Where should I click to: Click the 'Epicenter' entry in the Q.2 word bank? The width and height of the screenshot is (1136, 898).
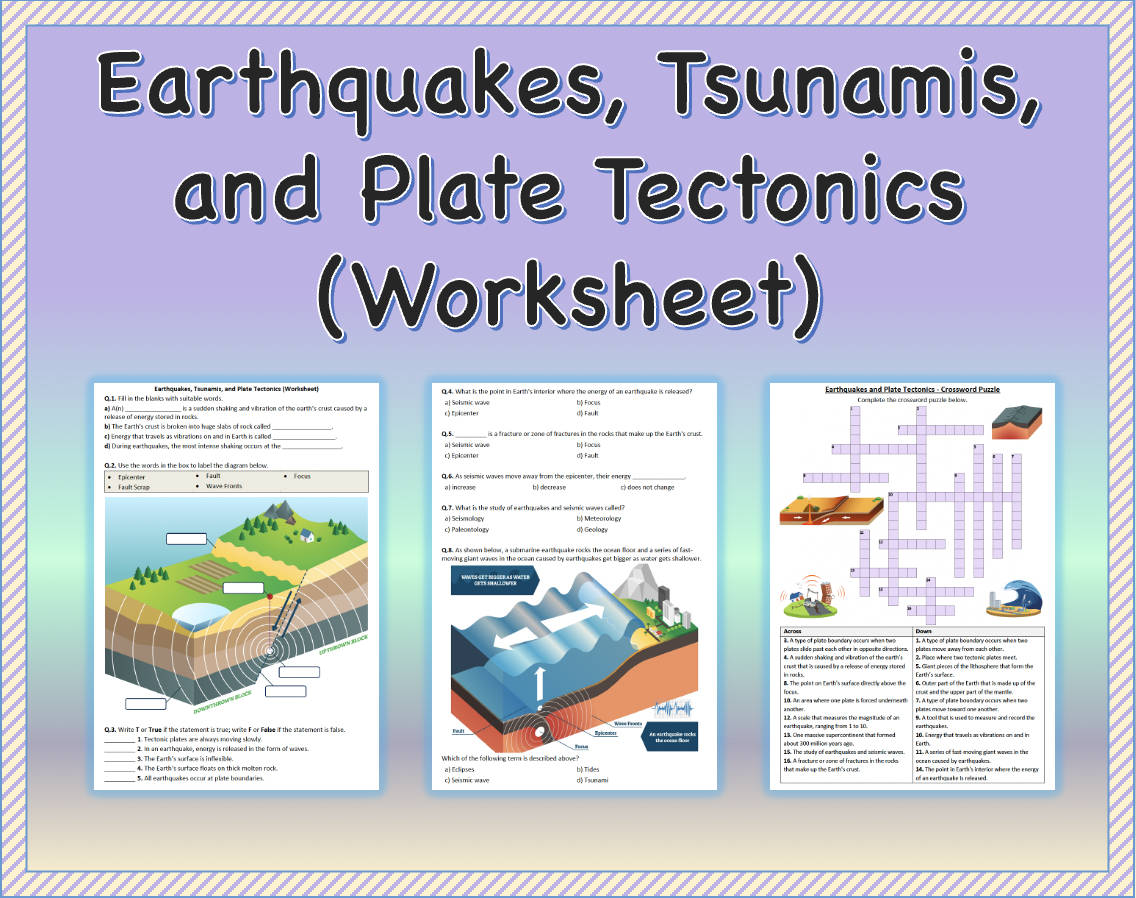130,477
